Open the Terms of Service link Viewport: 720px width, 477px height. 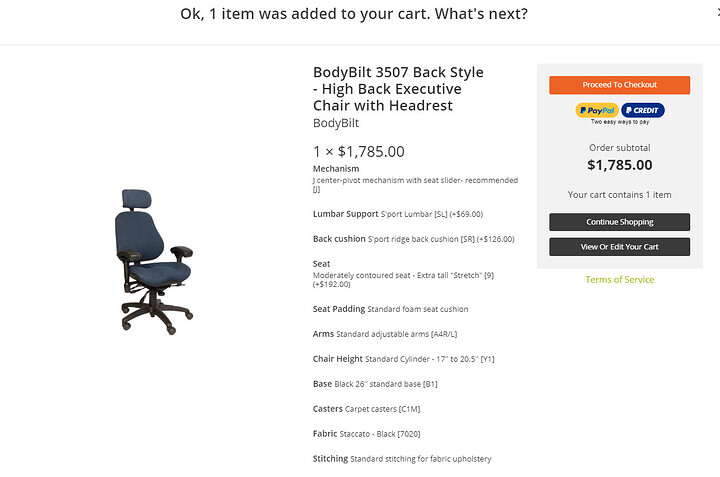coord(619,280)
